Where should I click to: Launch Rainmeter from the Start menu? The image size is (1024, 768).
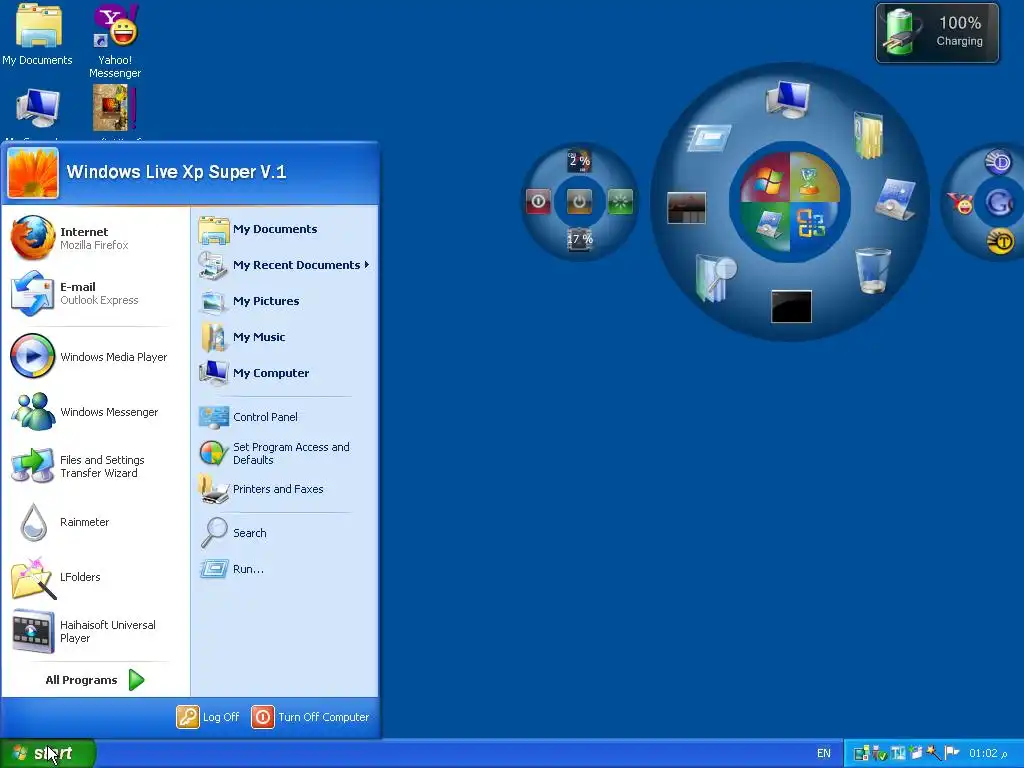pyautogui.click(x=95, y=522)
